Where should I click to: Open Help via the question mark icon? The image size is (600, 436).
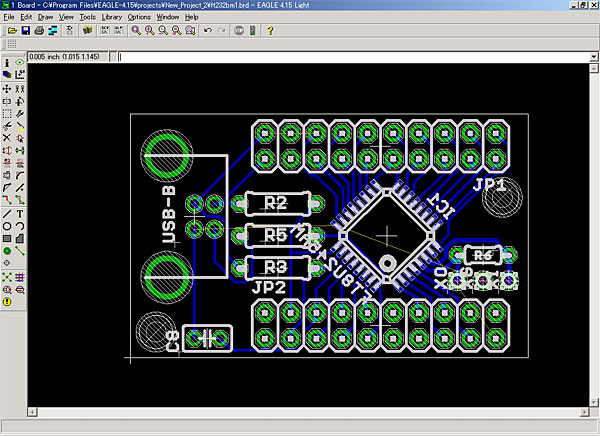tap(270, 31)
